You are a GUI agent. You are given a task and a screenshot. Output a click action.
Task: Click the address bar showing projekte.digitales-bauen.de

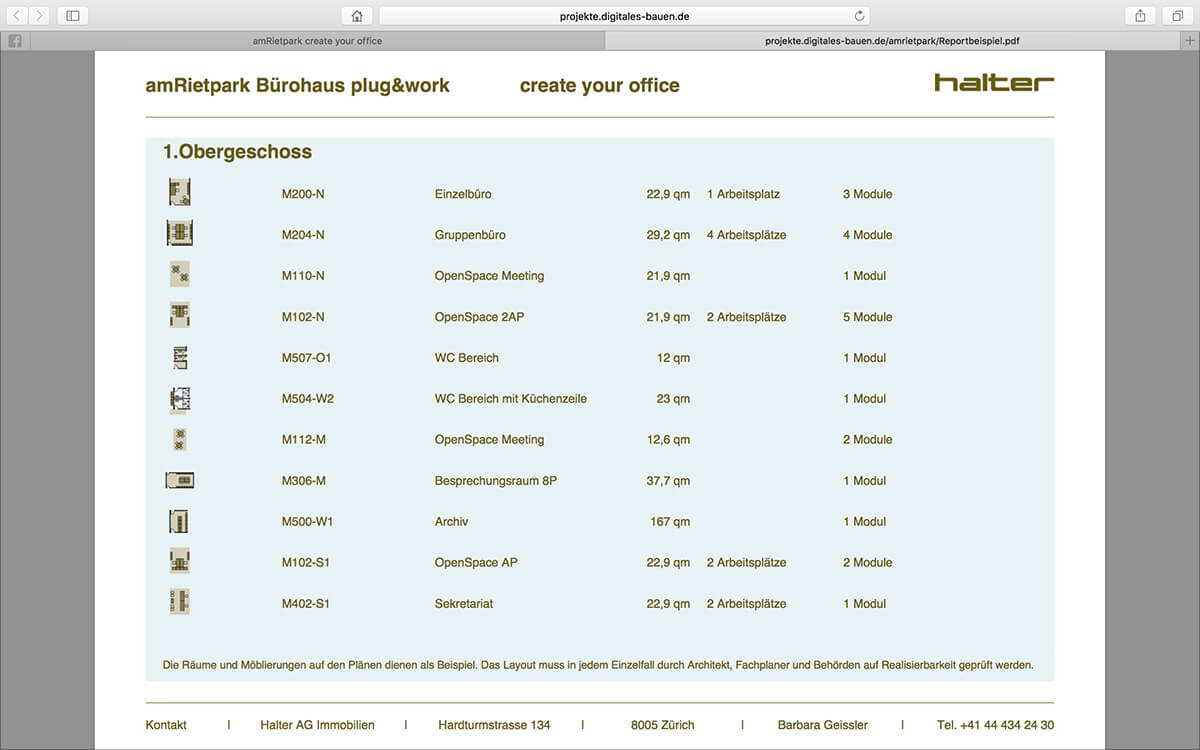(623, 16)
